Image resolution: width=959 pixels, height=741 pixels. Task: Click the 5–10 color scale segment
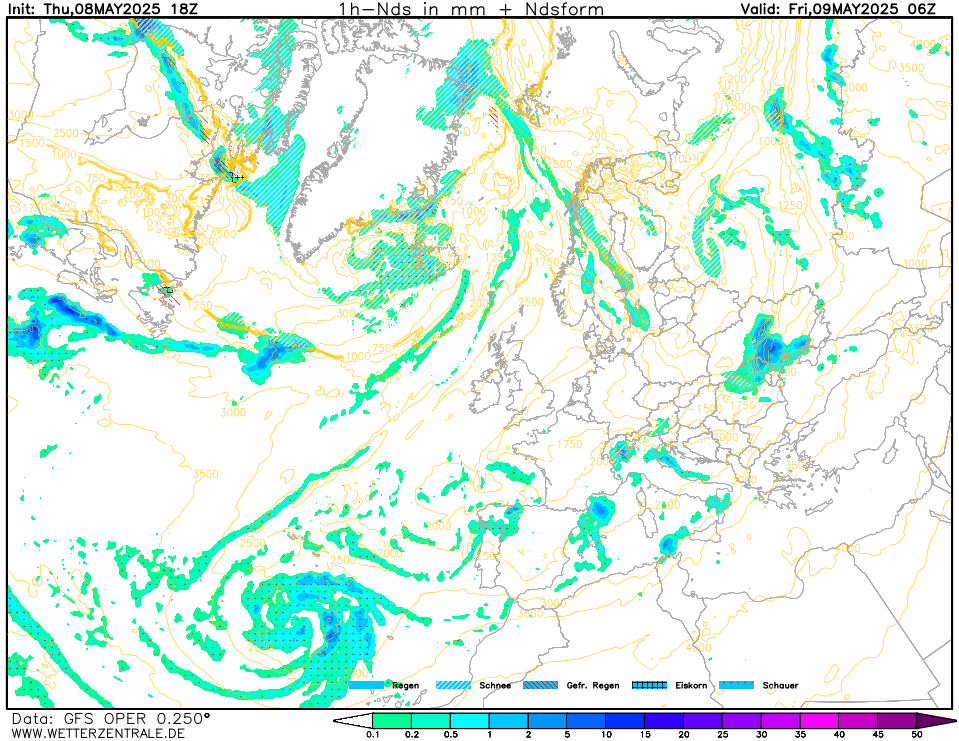(x=587, y=721)
